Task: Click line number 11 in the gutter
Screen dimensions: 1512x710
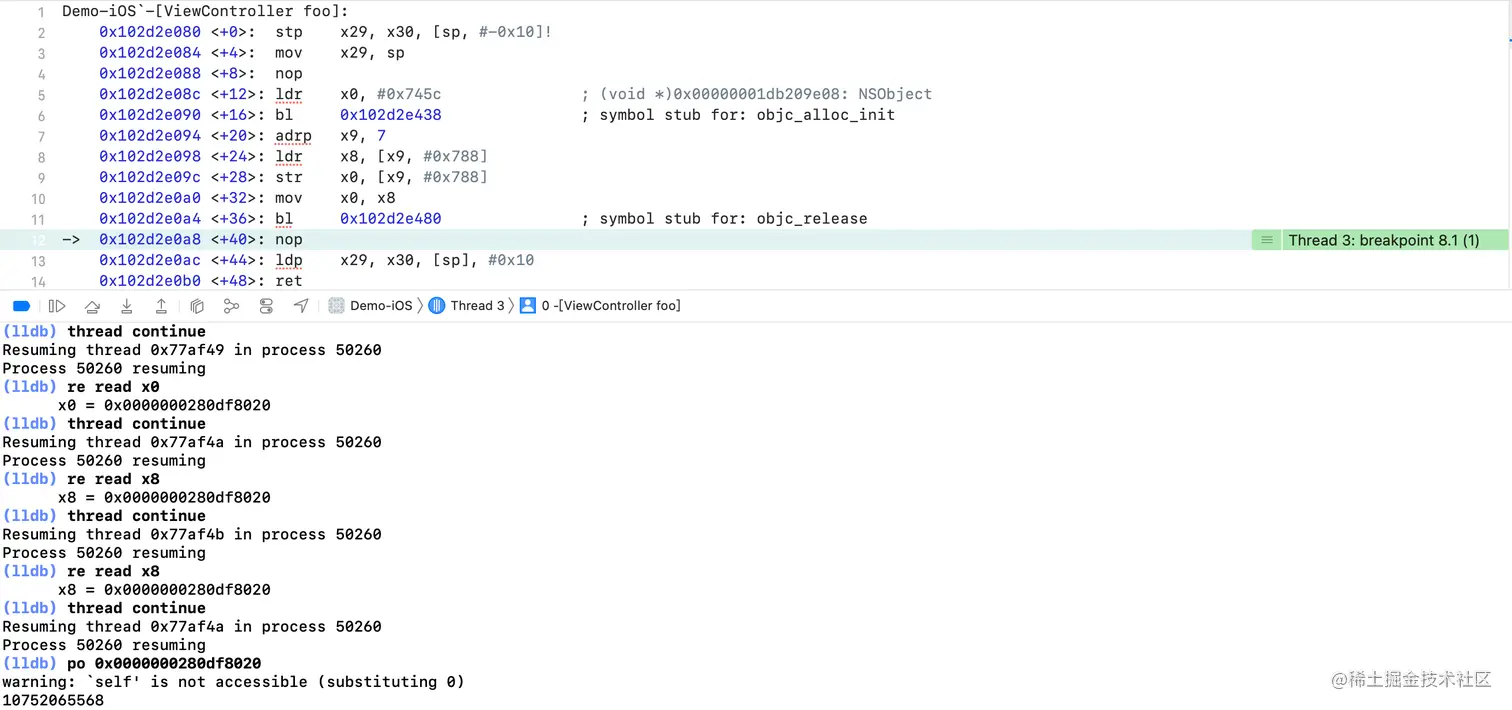Action: tap(38, 220)
